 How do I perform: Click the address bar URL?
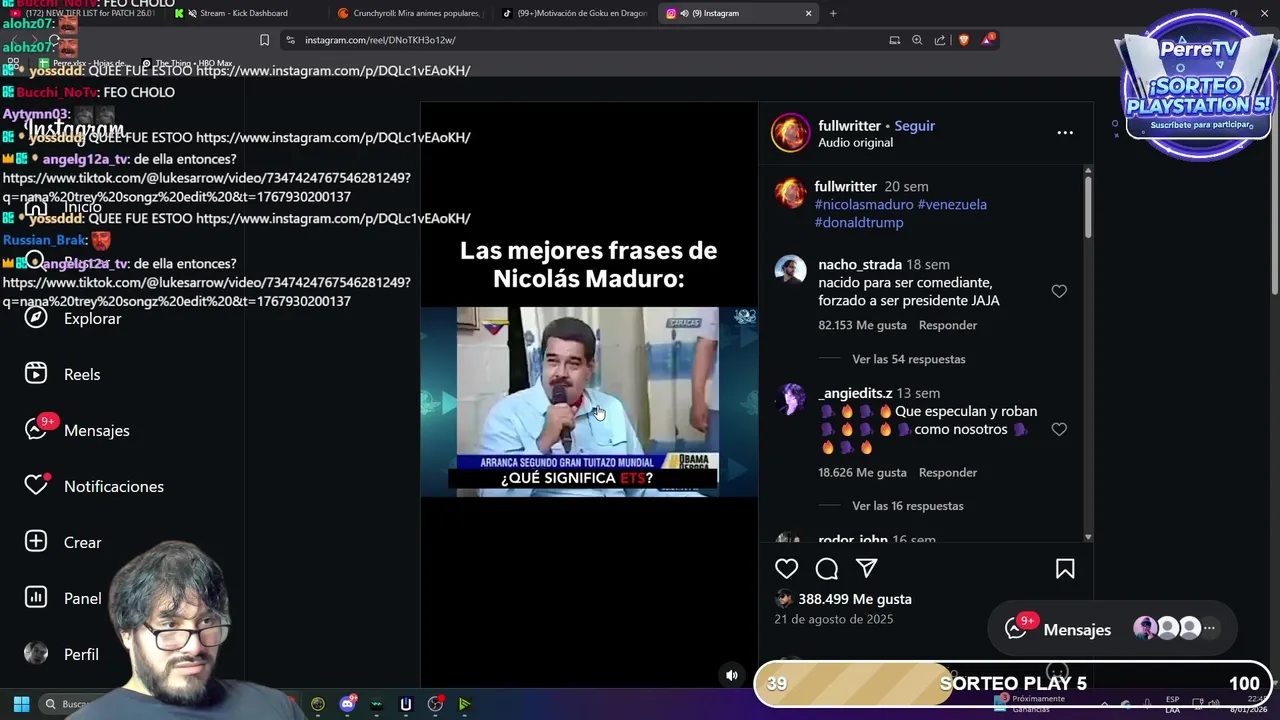380,40
